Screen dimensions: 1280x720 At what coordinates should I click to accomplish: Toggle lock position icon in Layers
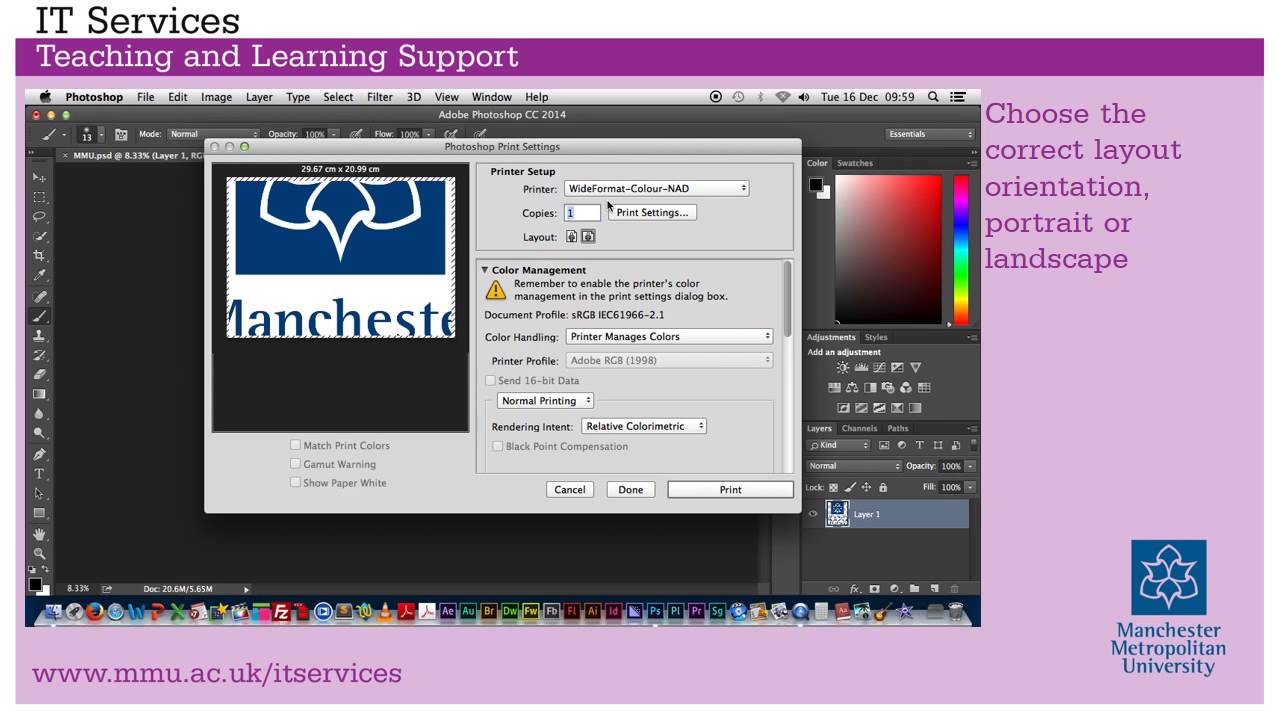866,487
